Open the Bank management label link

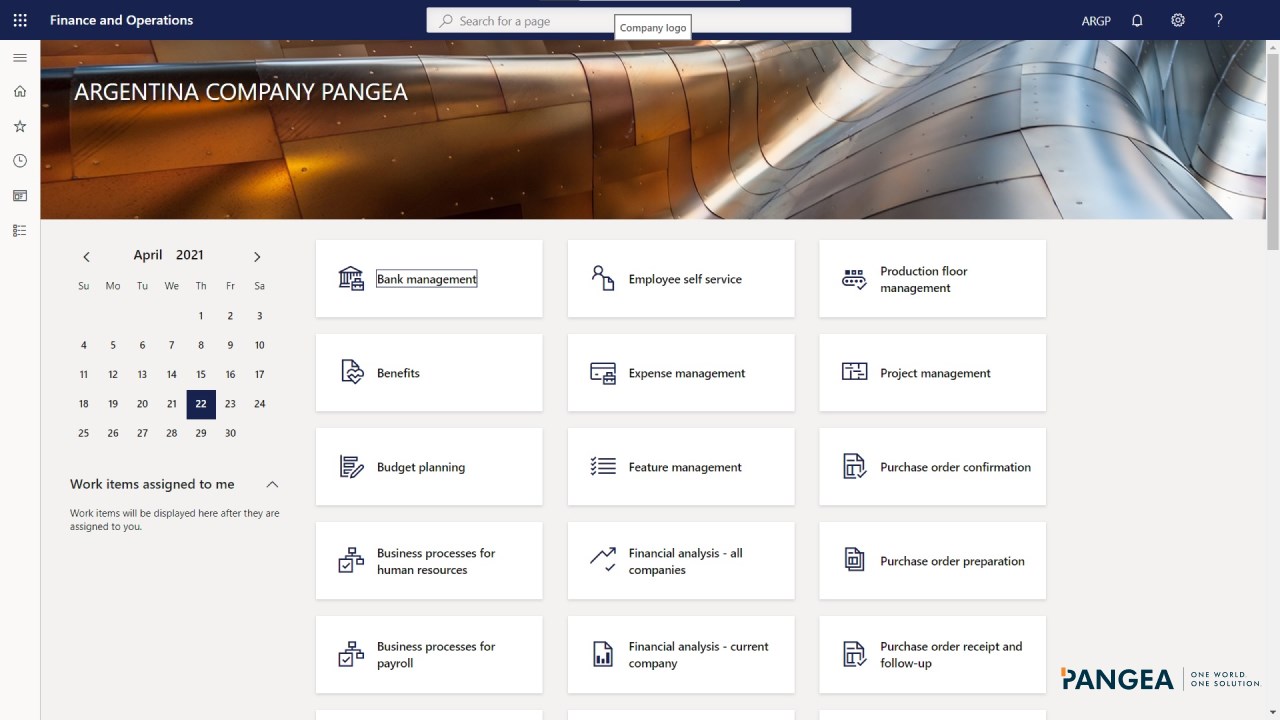tap(427, 279)
